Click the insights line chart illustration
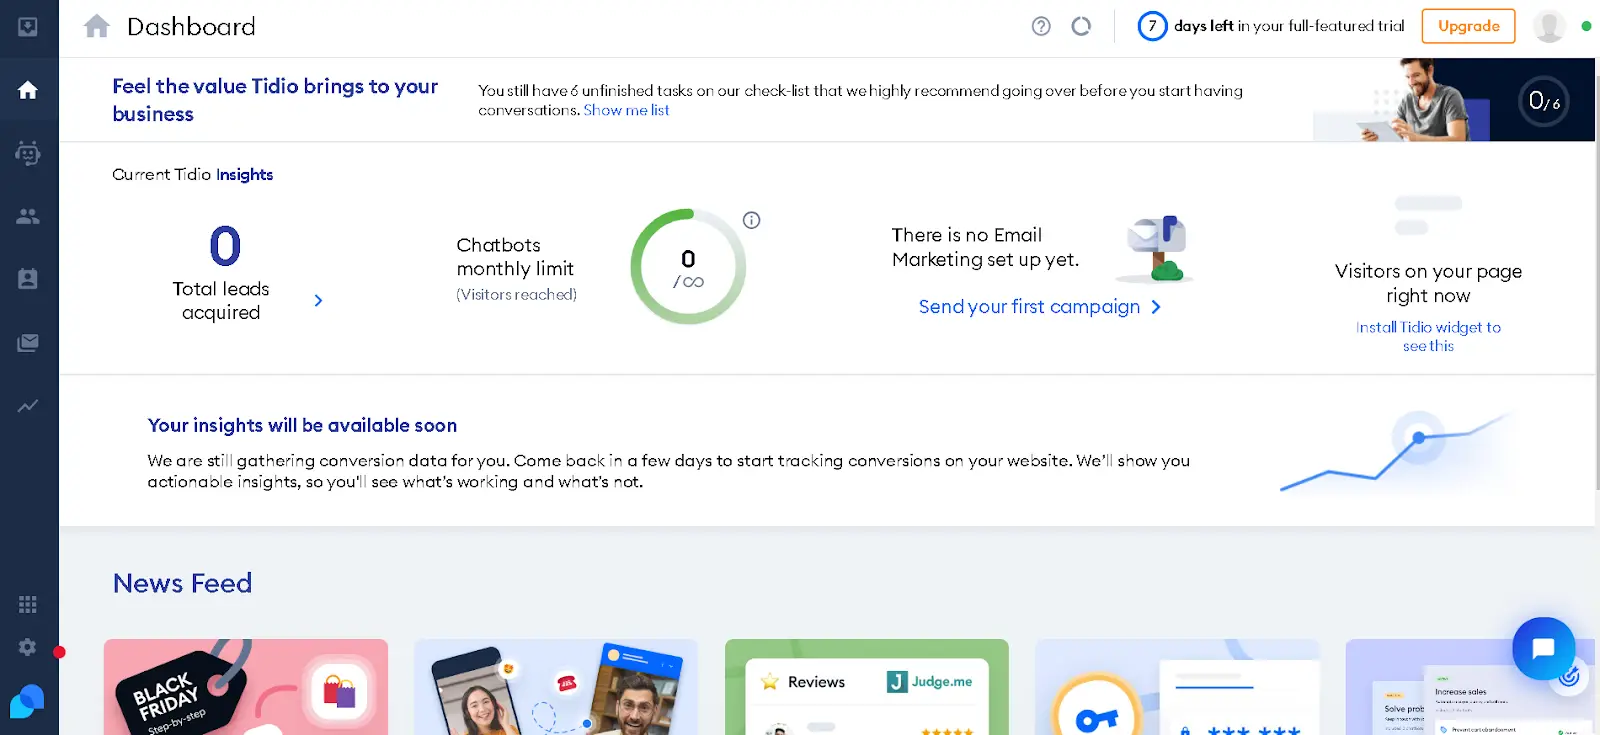 [1398, 452]
